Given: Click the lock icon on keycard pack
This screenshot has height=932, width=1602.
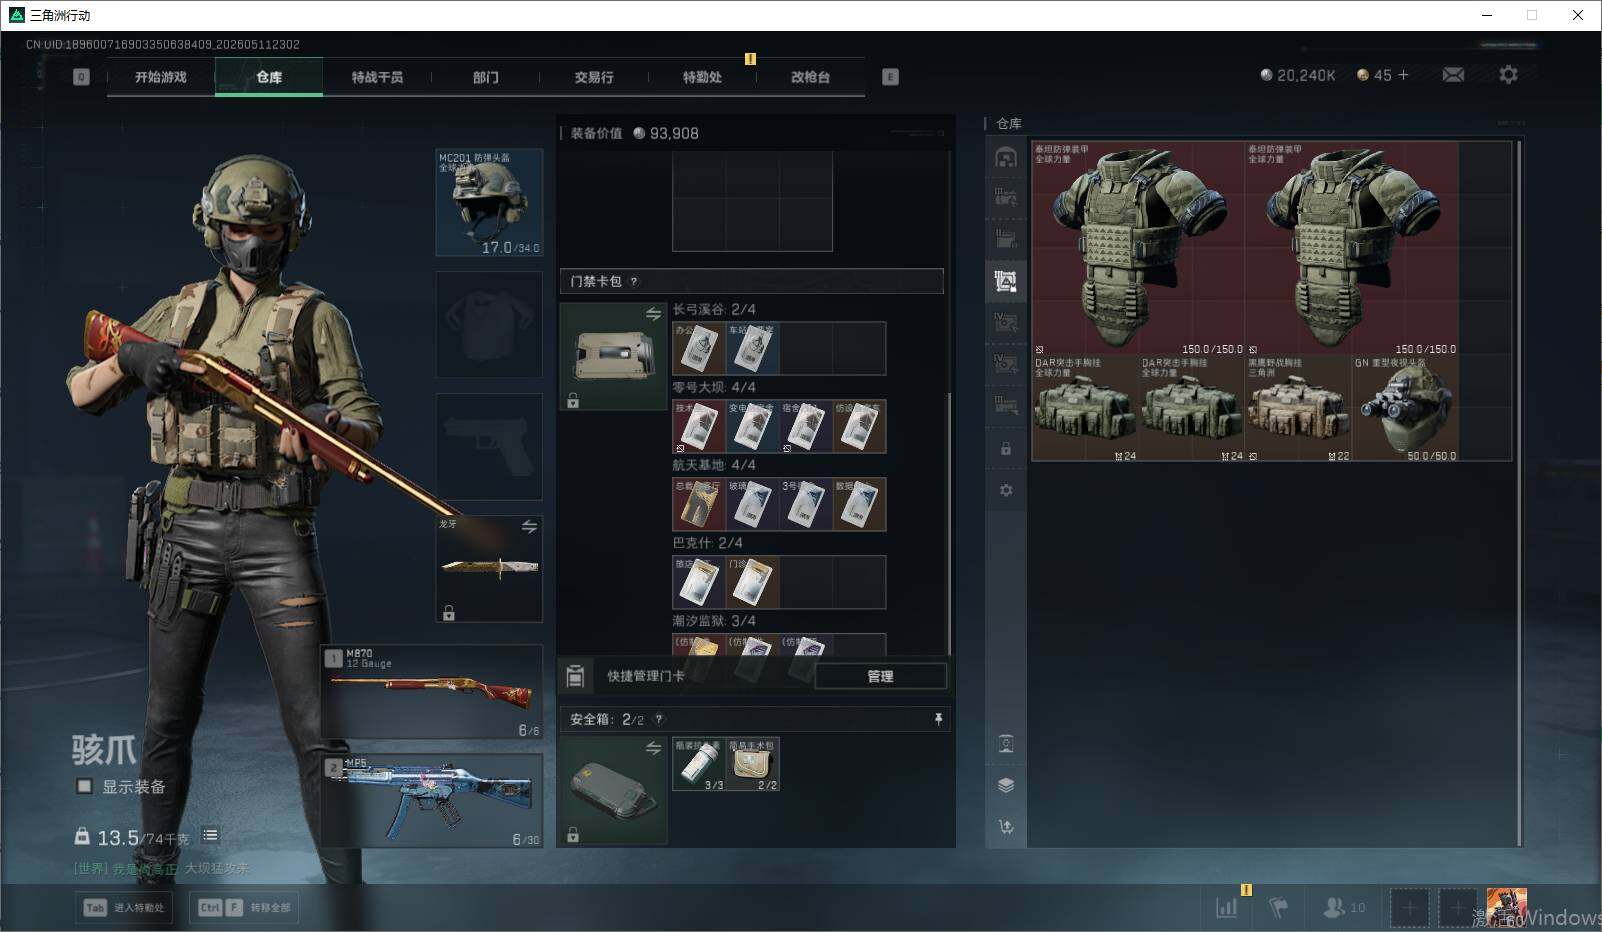Looking at the screenshot, I should (573, 401).
